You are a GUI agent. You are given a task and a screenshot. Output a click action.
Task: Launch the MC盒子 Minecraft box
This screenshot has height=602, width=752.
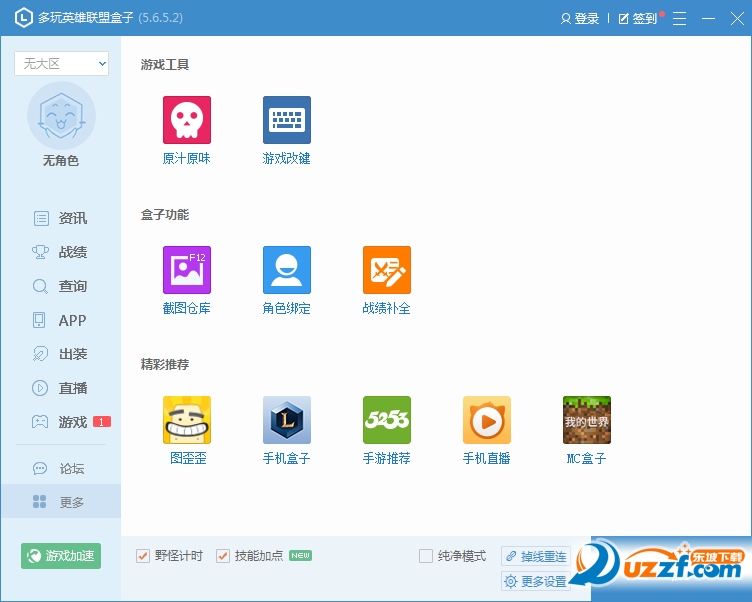587,420
